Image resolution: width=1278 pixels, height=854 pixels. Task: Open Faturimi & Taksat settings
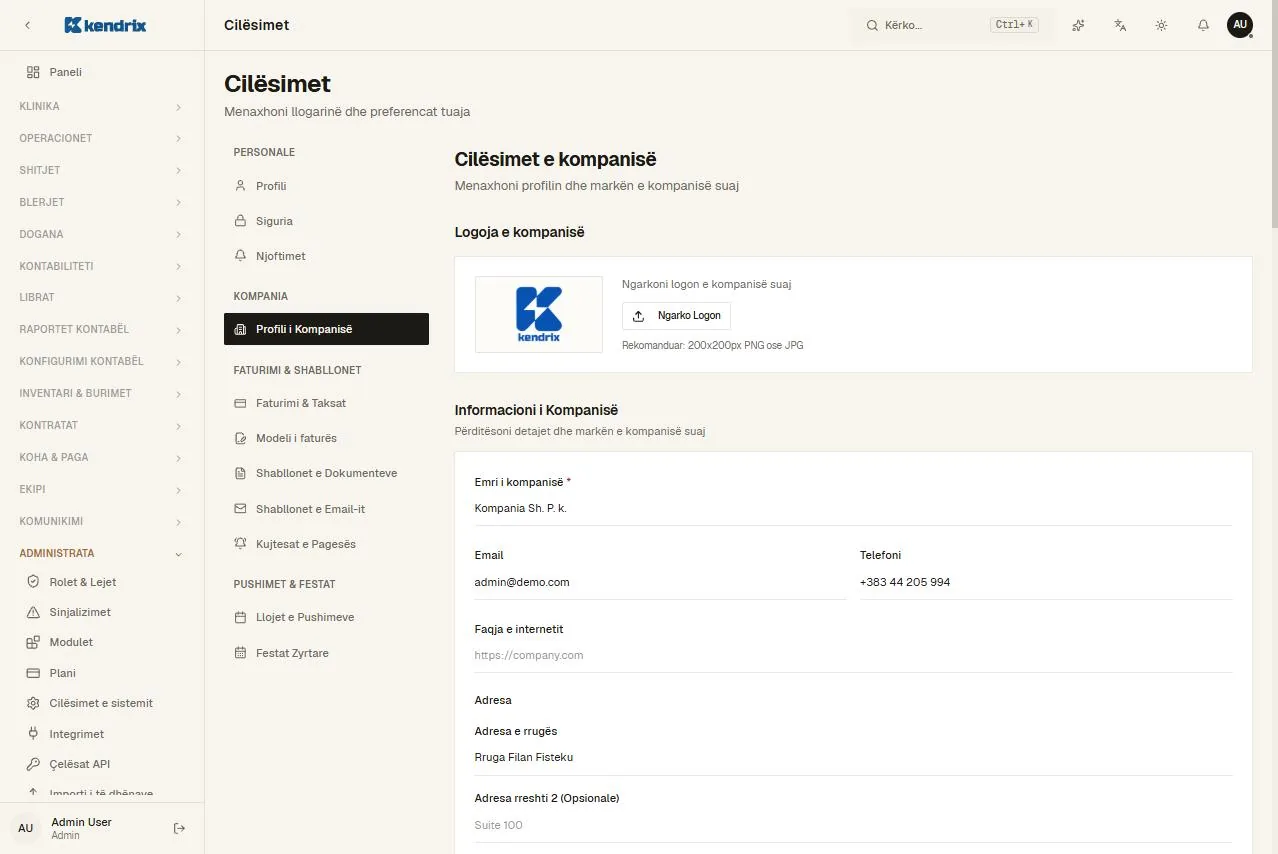tap(326, 403)
